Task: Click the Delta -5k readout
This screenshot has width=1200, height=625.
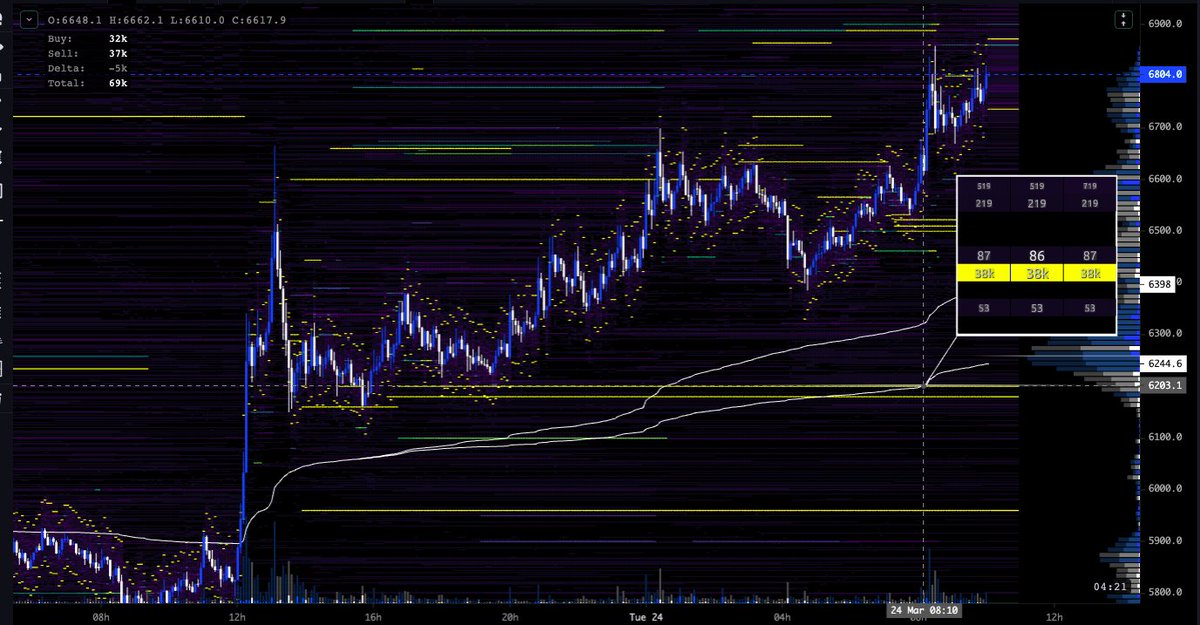Action: click(87, 68)
